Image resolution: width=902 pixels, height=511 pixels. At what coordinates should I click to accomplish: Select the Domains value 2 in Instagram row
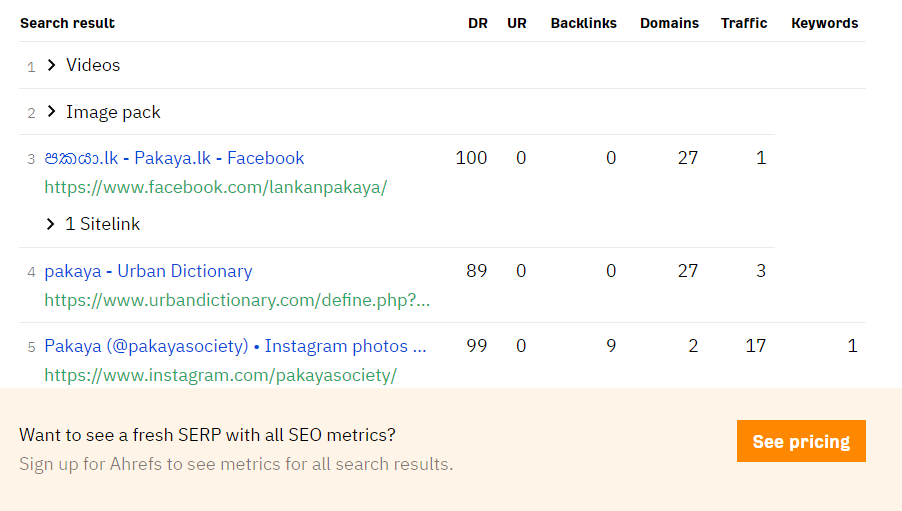(693, 345)
